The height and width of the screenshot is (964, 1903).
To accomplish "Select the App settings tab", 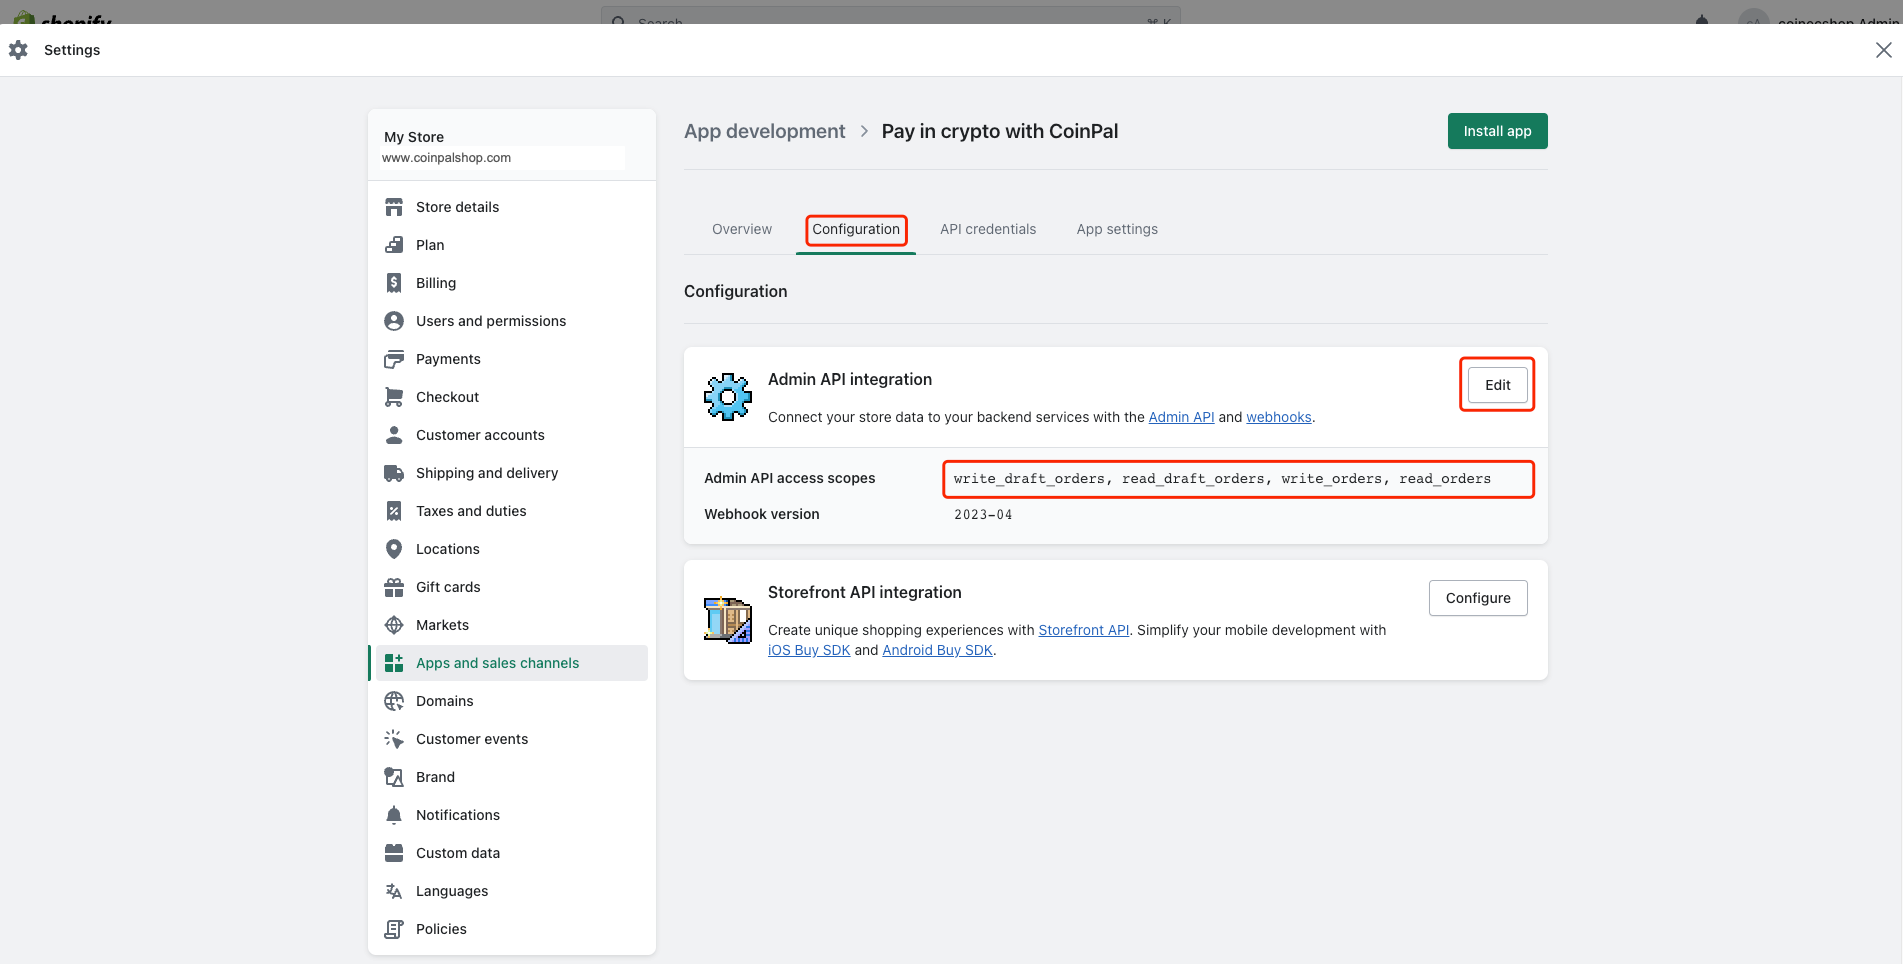I will 1117,229.
